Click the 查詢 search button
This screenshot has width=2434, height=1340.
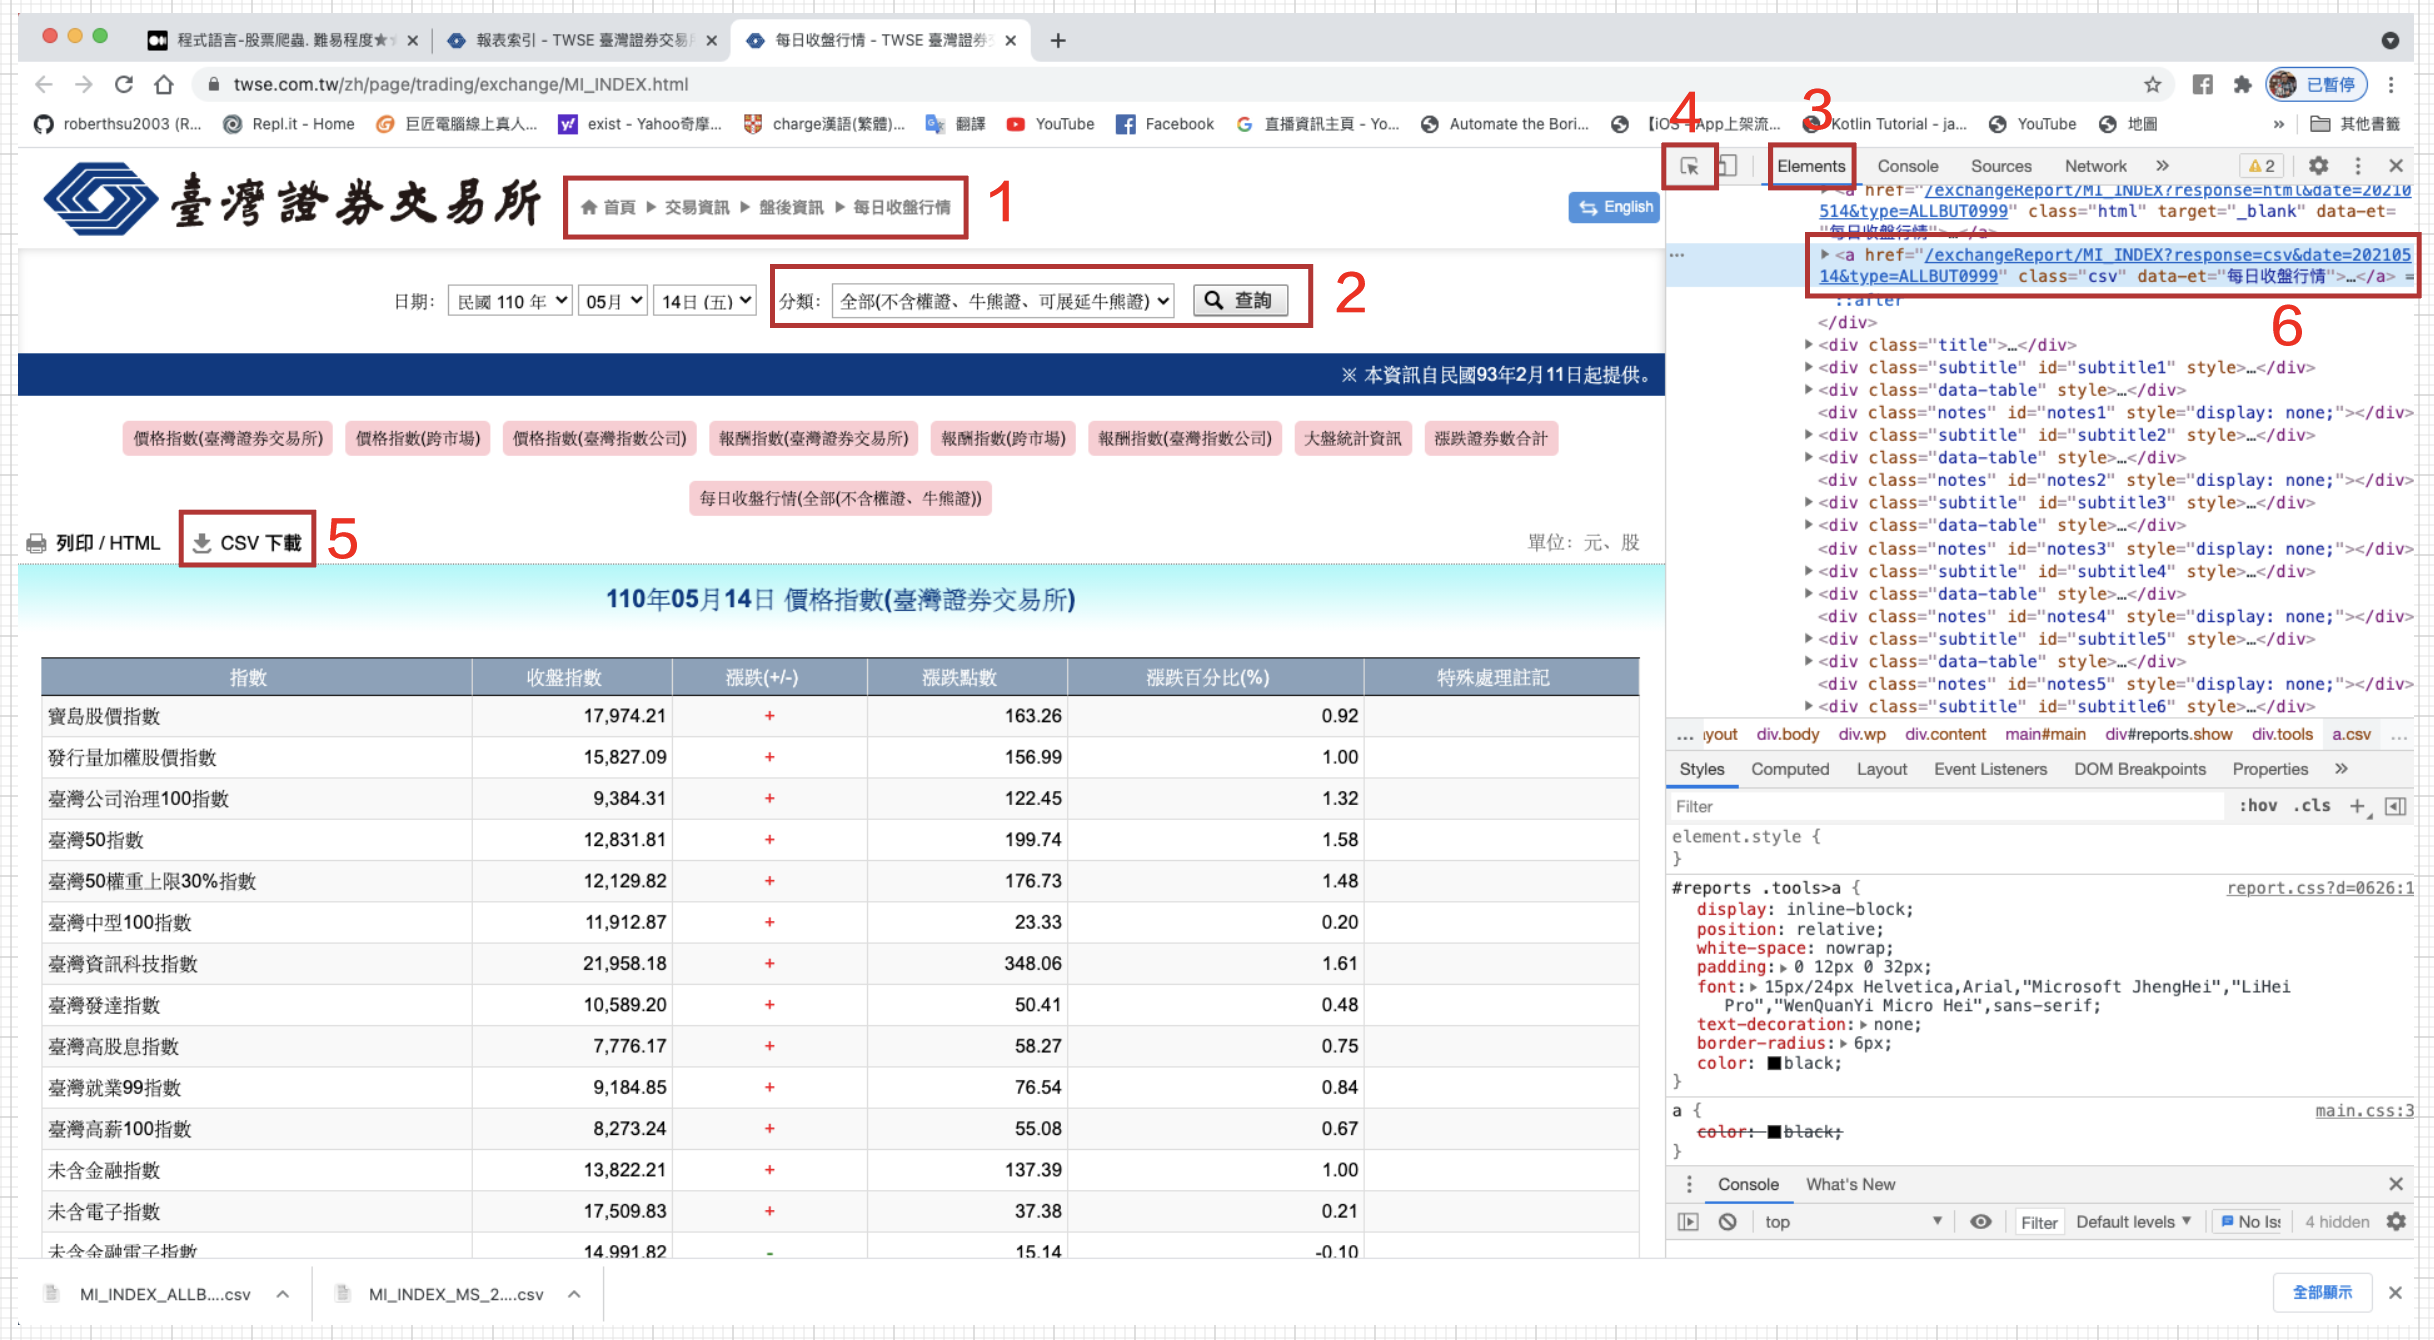click(x=1240, y=300)
